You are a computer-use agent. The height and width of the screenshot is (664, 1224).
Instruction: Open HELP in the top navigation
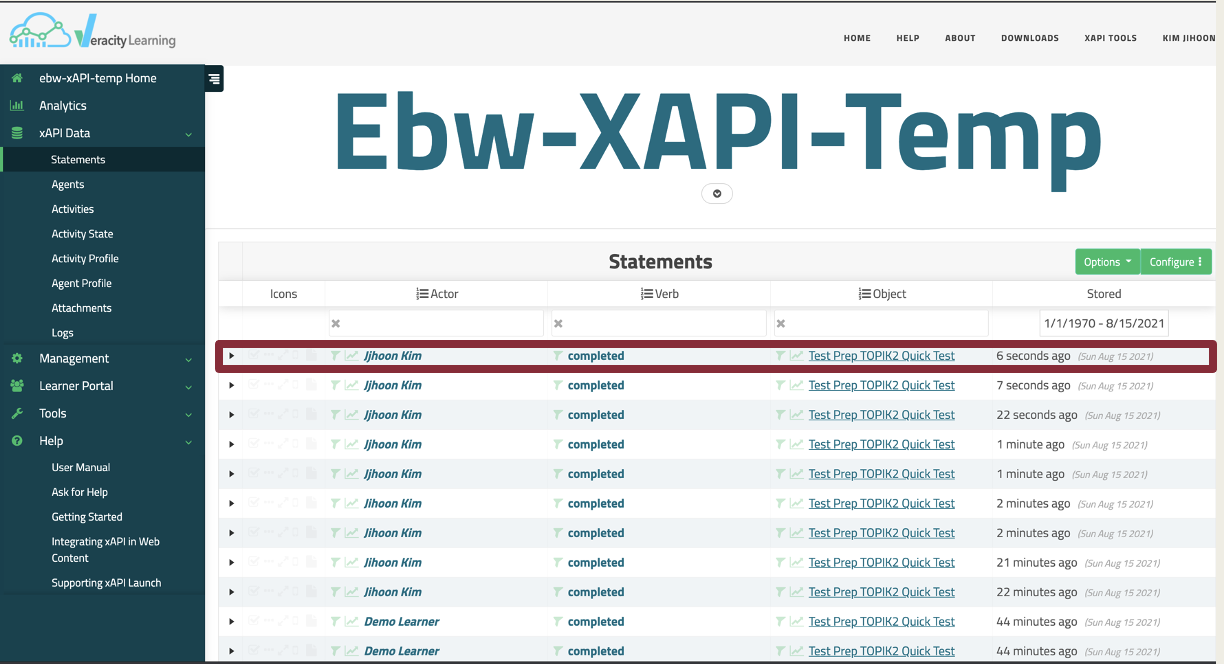908,38
